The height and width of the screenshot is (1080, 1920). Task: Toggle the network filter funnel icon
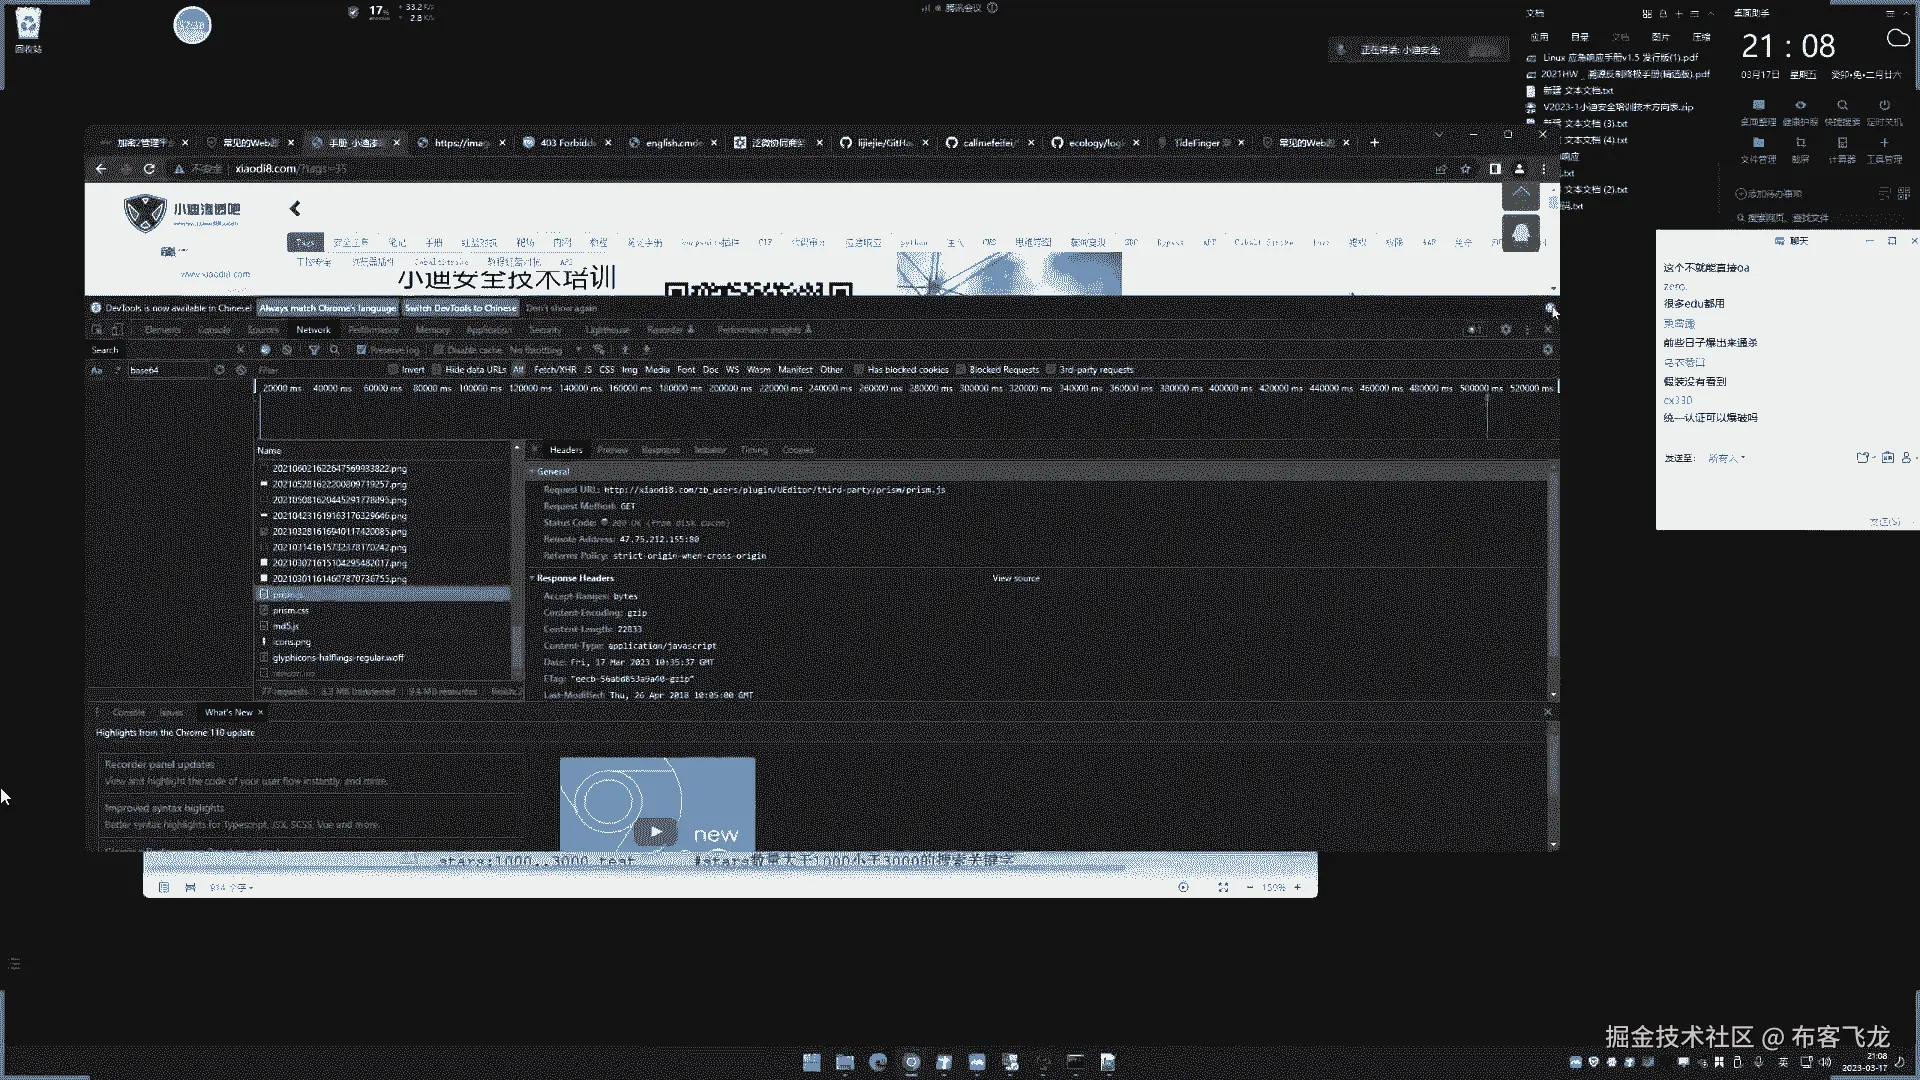[314, 350]
